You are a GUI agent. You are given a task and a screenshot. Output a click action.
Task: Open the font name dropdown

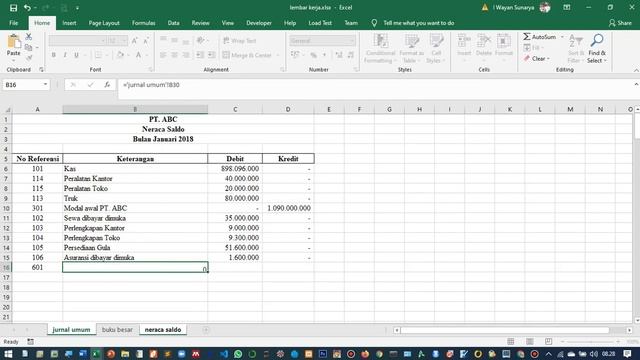point(103,41)
